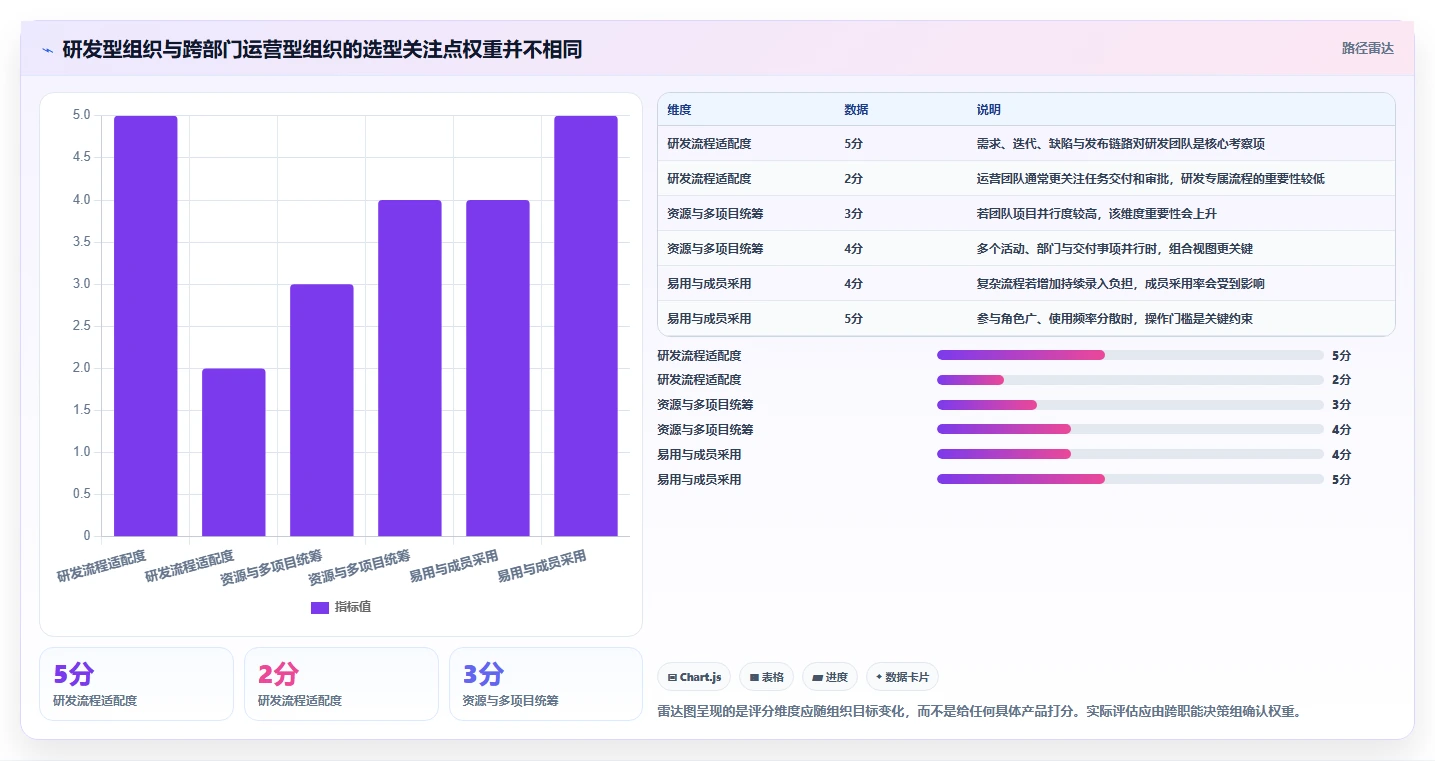Viewport: 1435px width, 761px height.
Task: Click the 易用与成员采用 chart bar reaching 4.0
Action: 498,368
